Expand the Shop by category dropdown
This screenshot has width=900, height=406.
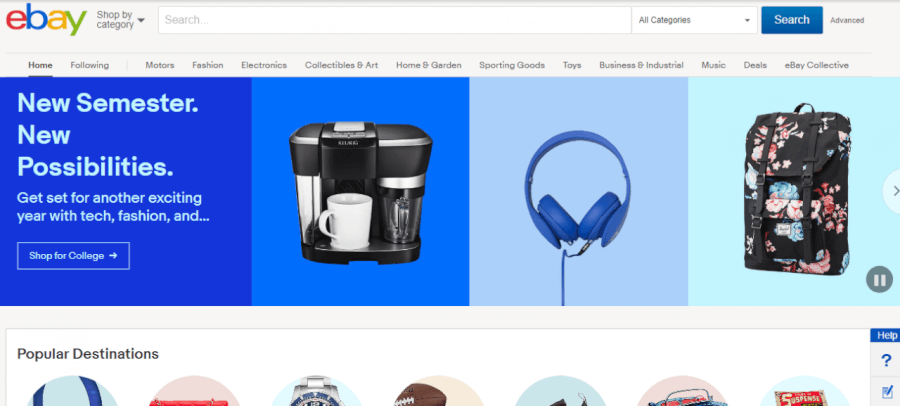pos(120,19)
